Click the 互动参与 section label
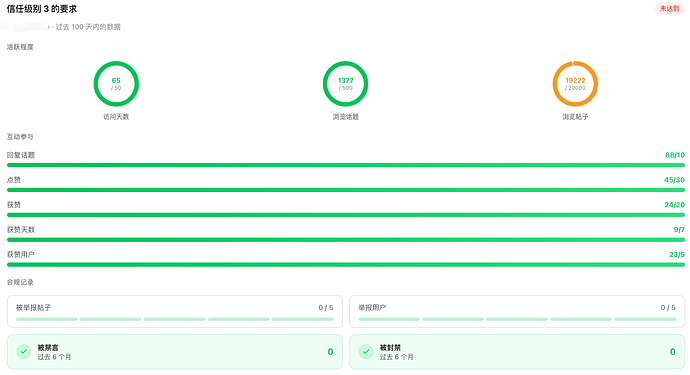Image resolution: width=690 pixels, height=375 pixels. click(x=20, y=137)
